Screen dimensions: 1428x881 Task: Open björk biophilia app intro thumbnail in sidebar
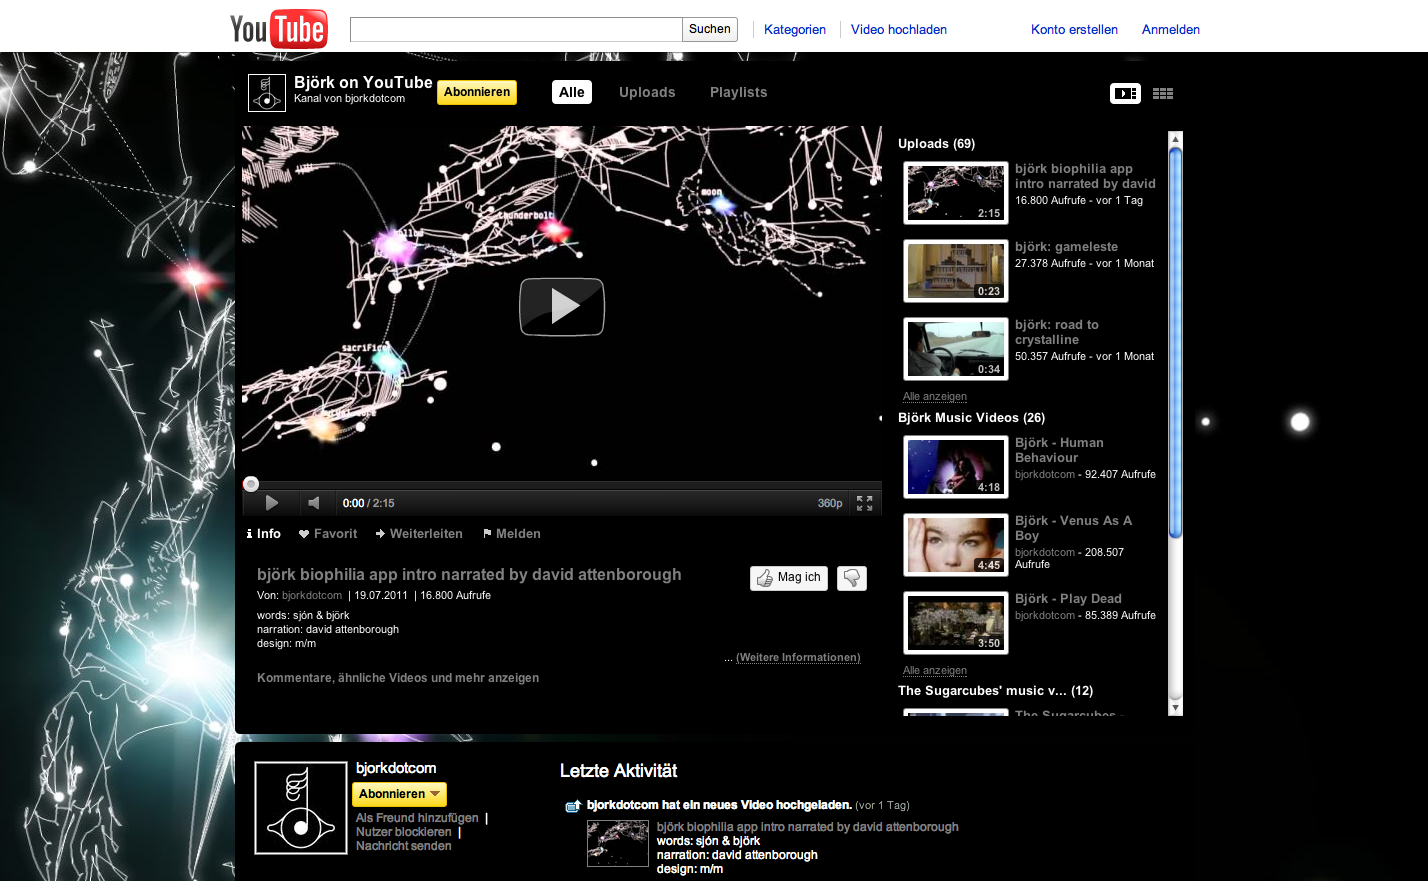click(956, 193)
